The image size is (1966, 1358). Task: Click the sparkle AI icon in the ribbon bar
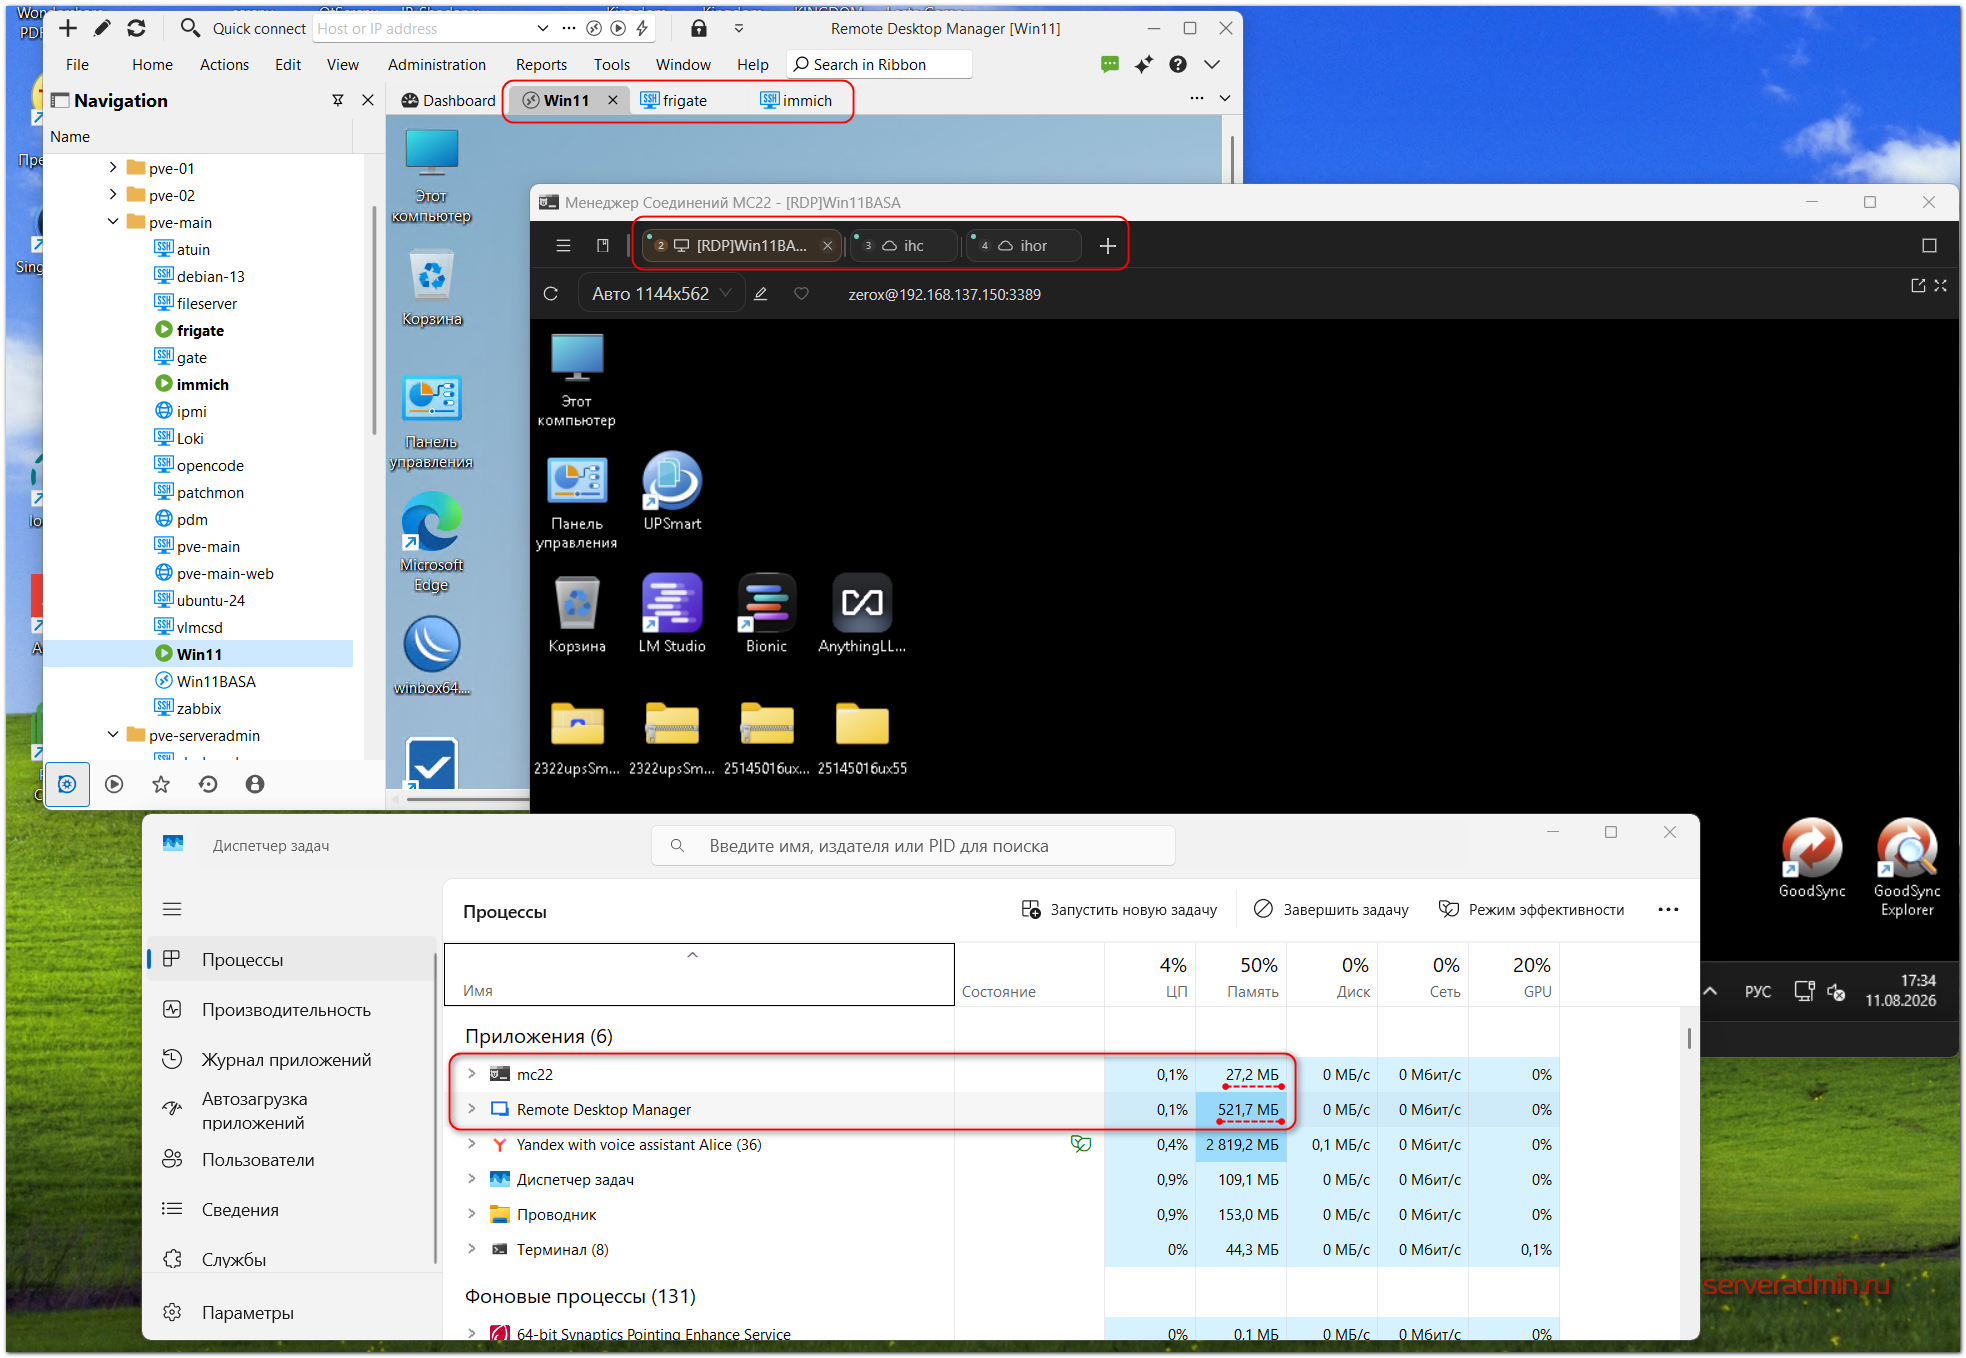[x=1143, y=64]
